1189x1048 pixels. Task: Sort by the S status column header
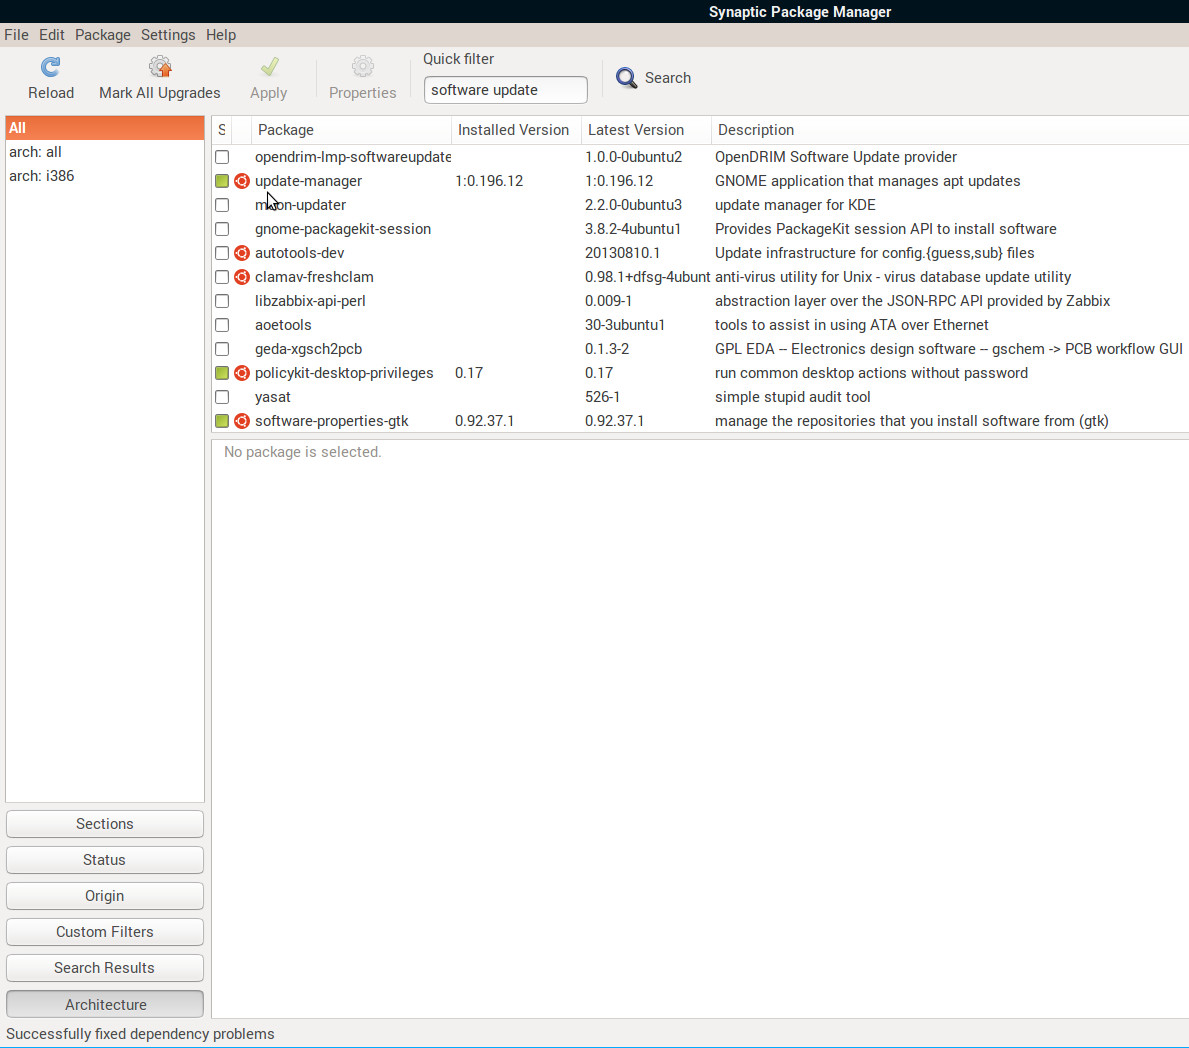click(x=221, y=130)
